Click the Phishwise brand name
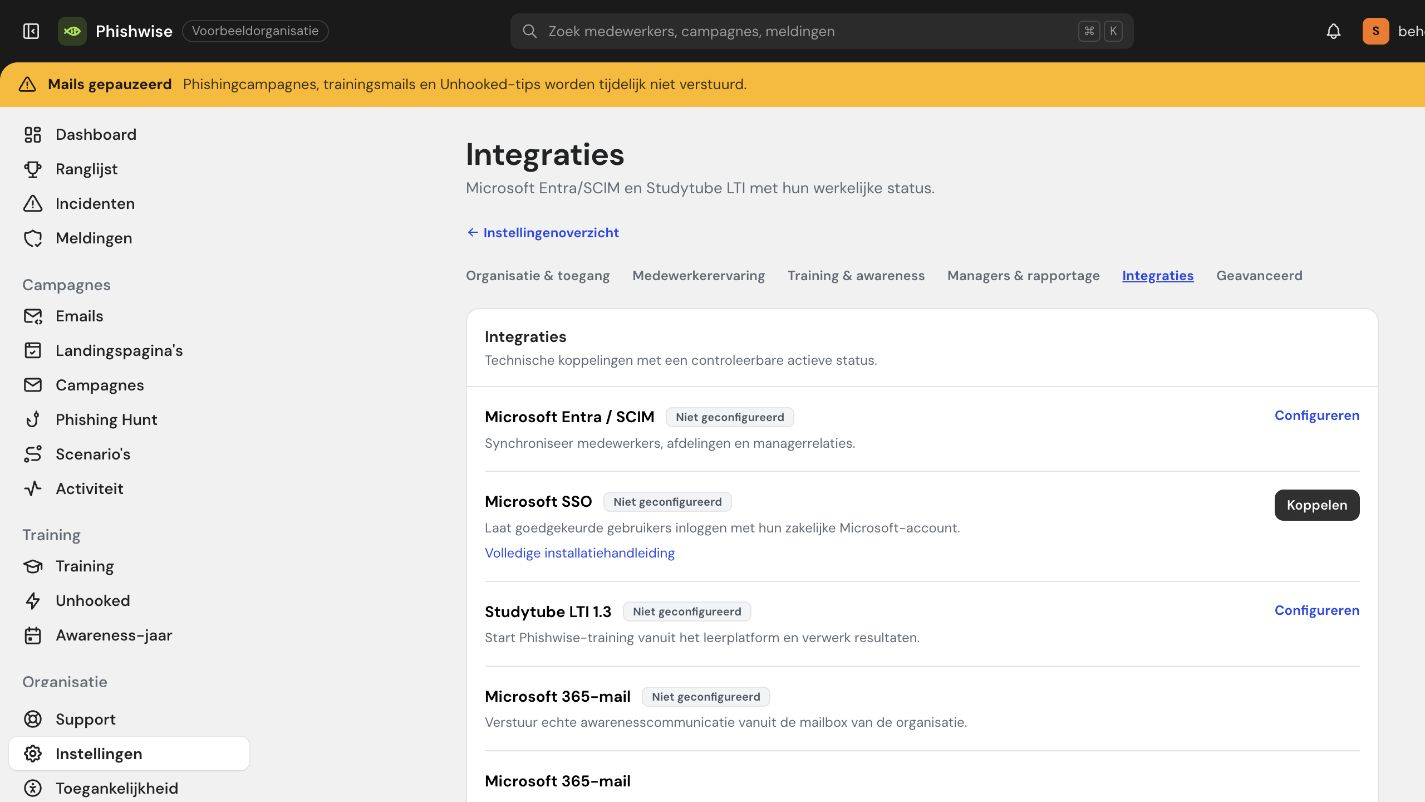Viewport: 1425px width, 802px height. coord(134,31)
